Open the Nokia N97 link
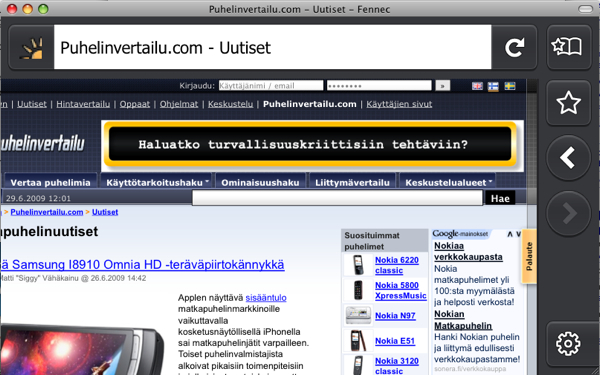Screen dimensions: 600x375 click(x=395, y=316)
